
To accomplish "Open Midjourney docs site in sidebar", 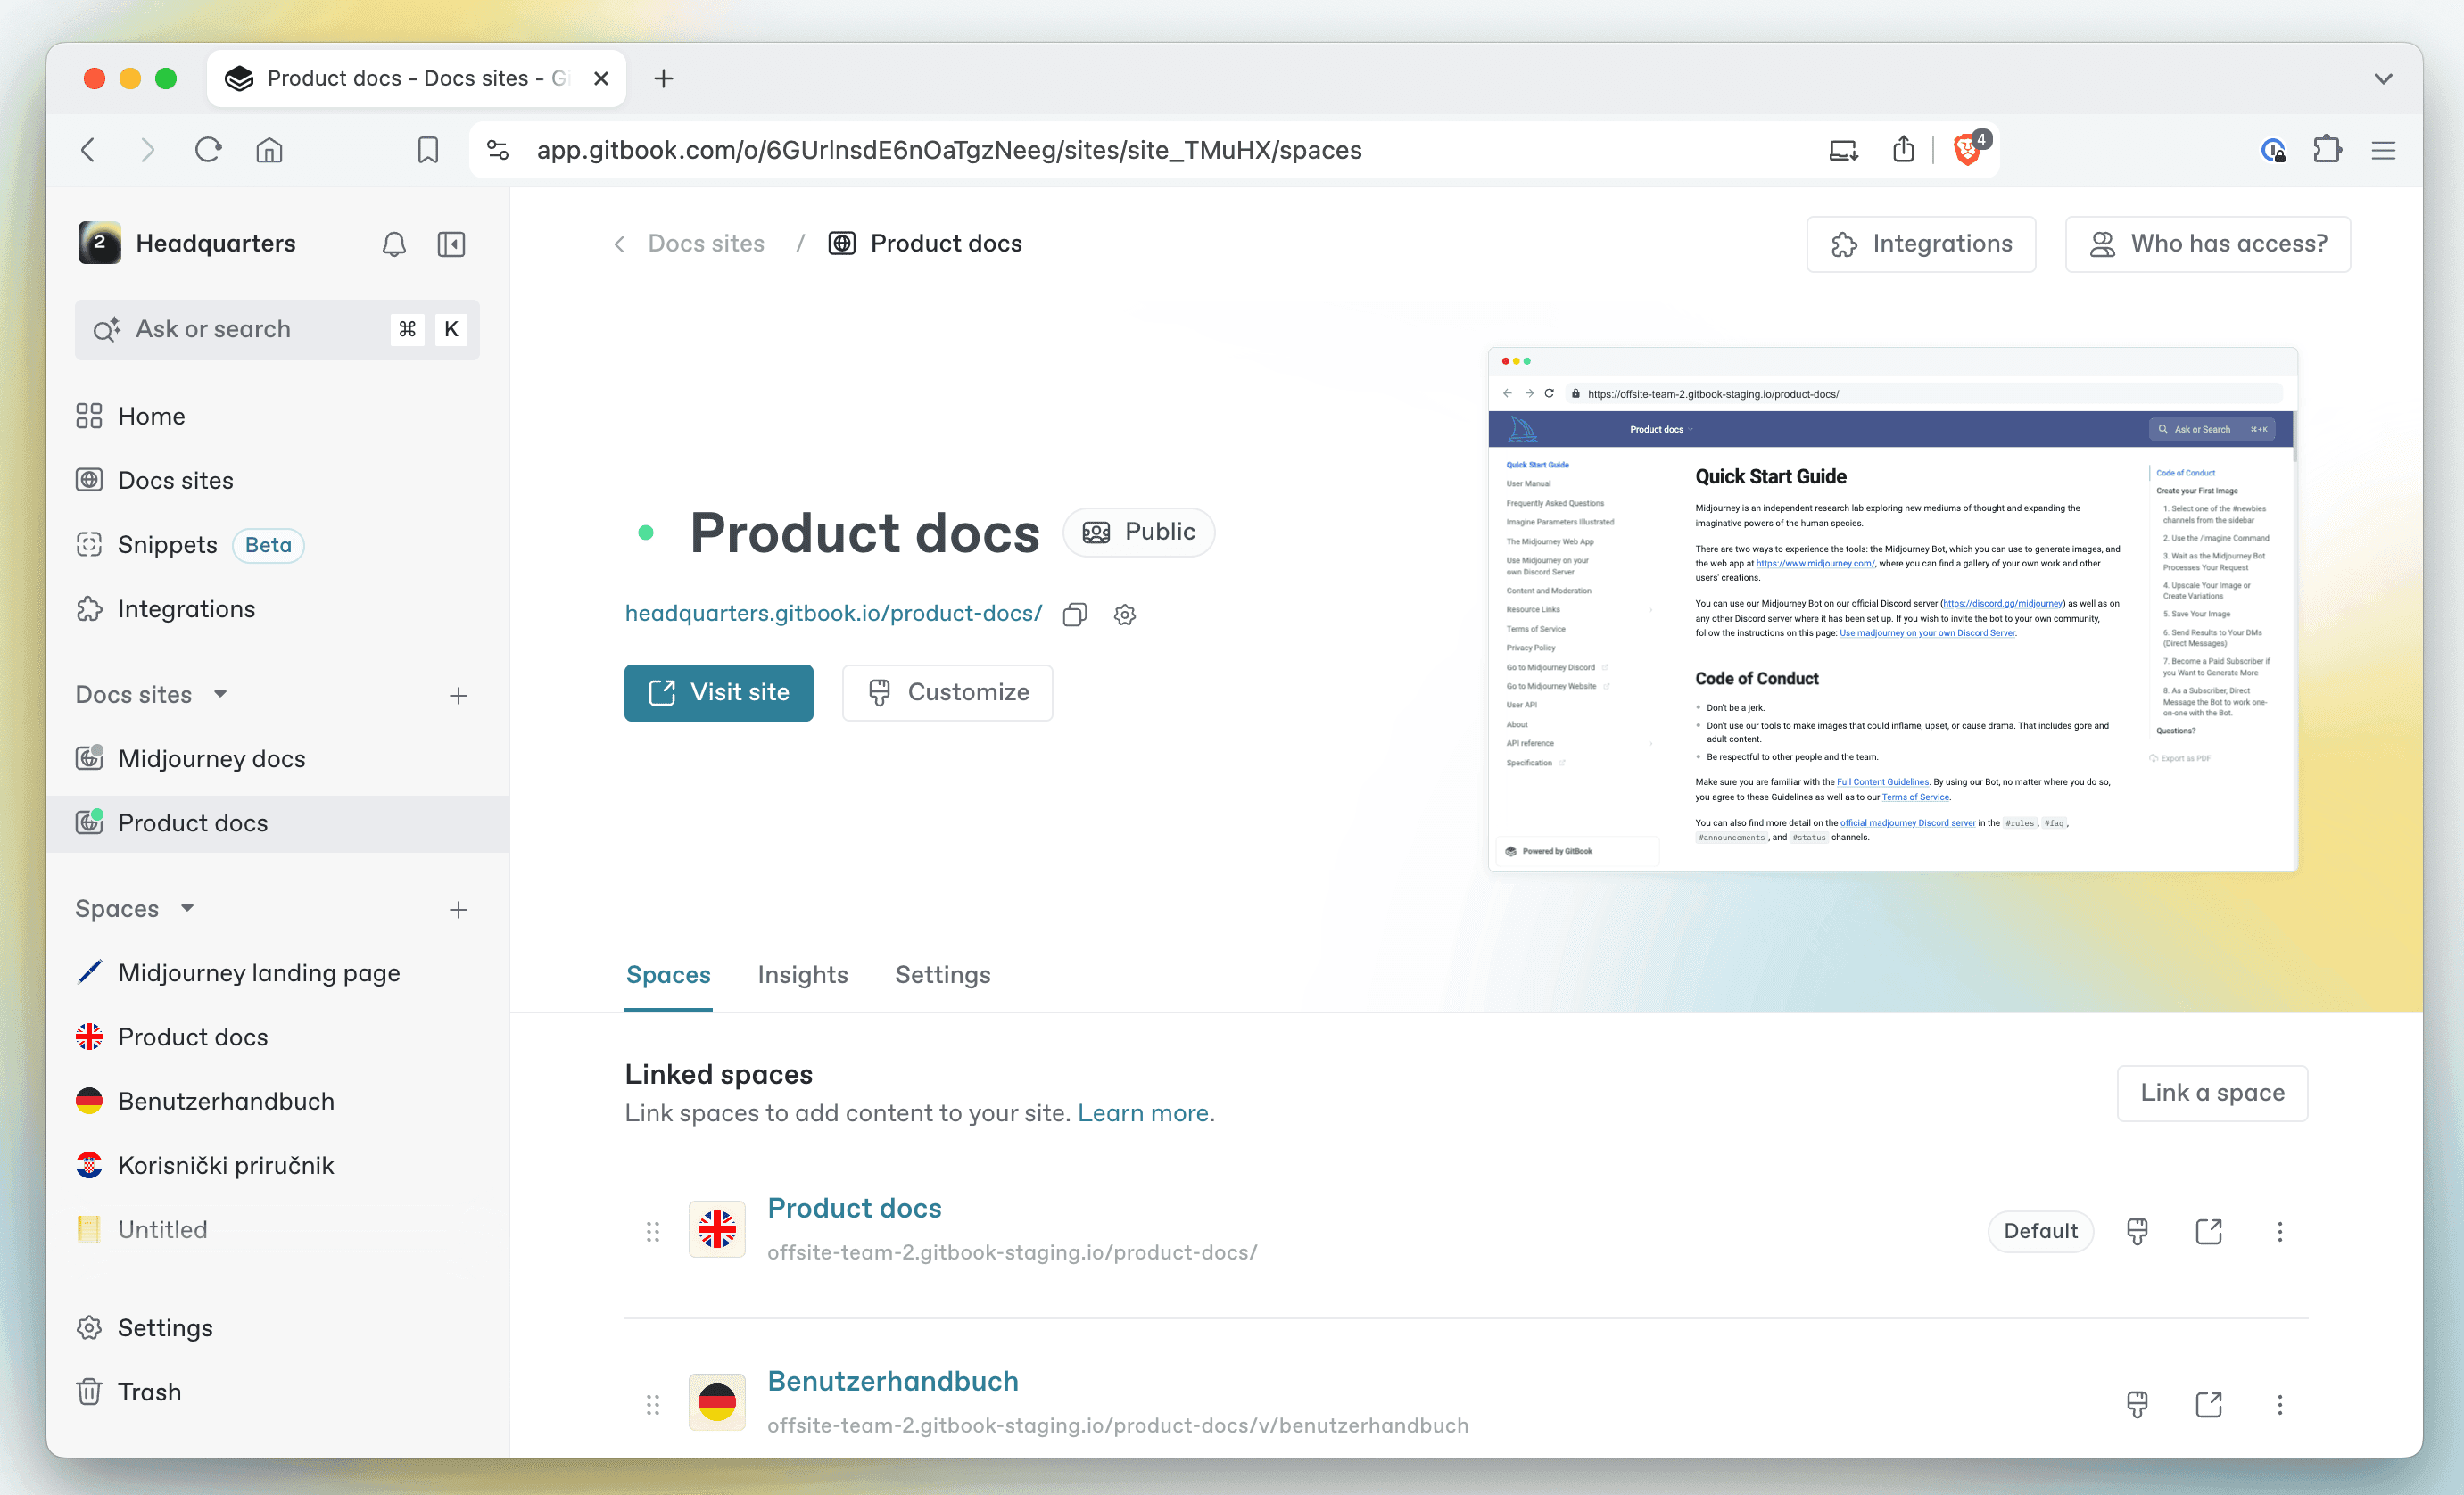I will click(x=277, y=759).
